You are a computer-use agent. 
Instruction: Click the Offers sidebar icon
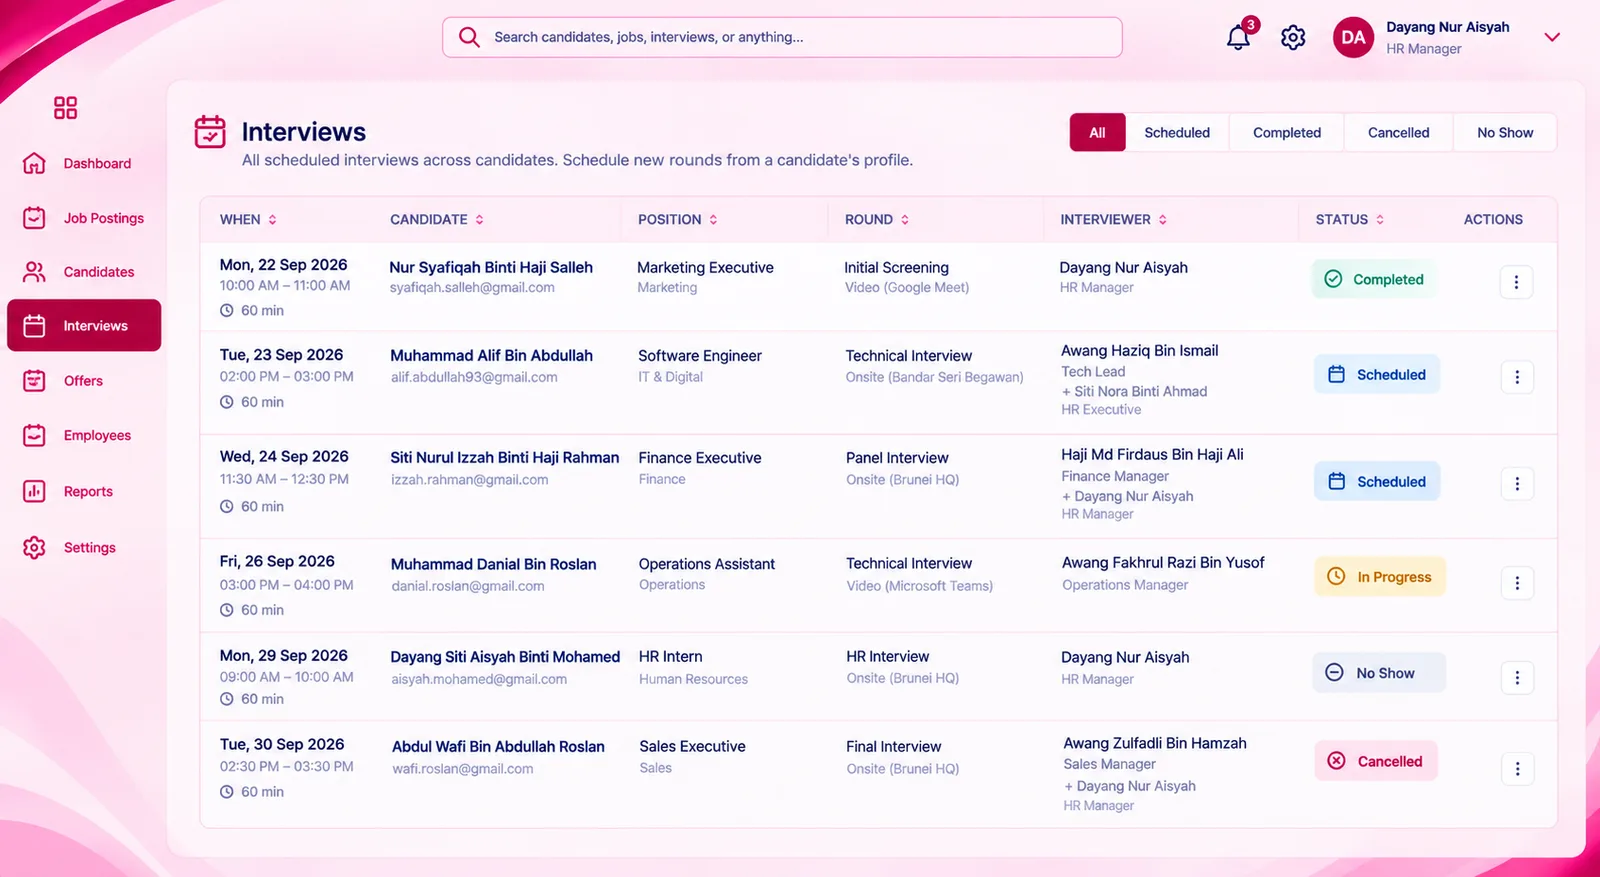coord(34,381)
